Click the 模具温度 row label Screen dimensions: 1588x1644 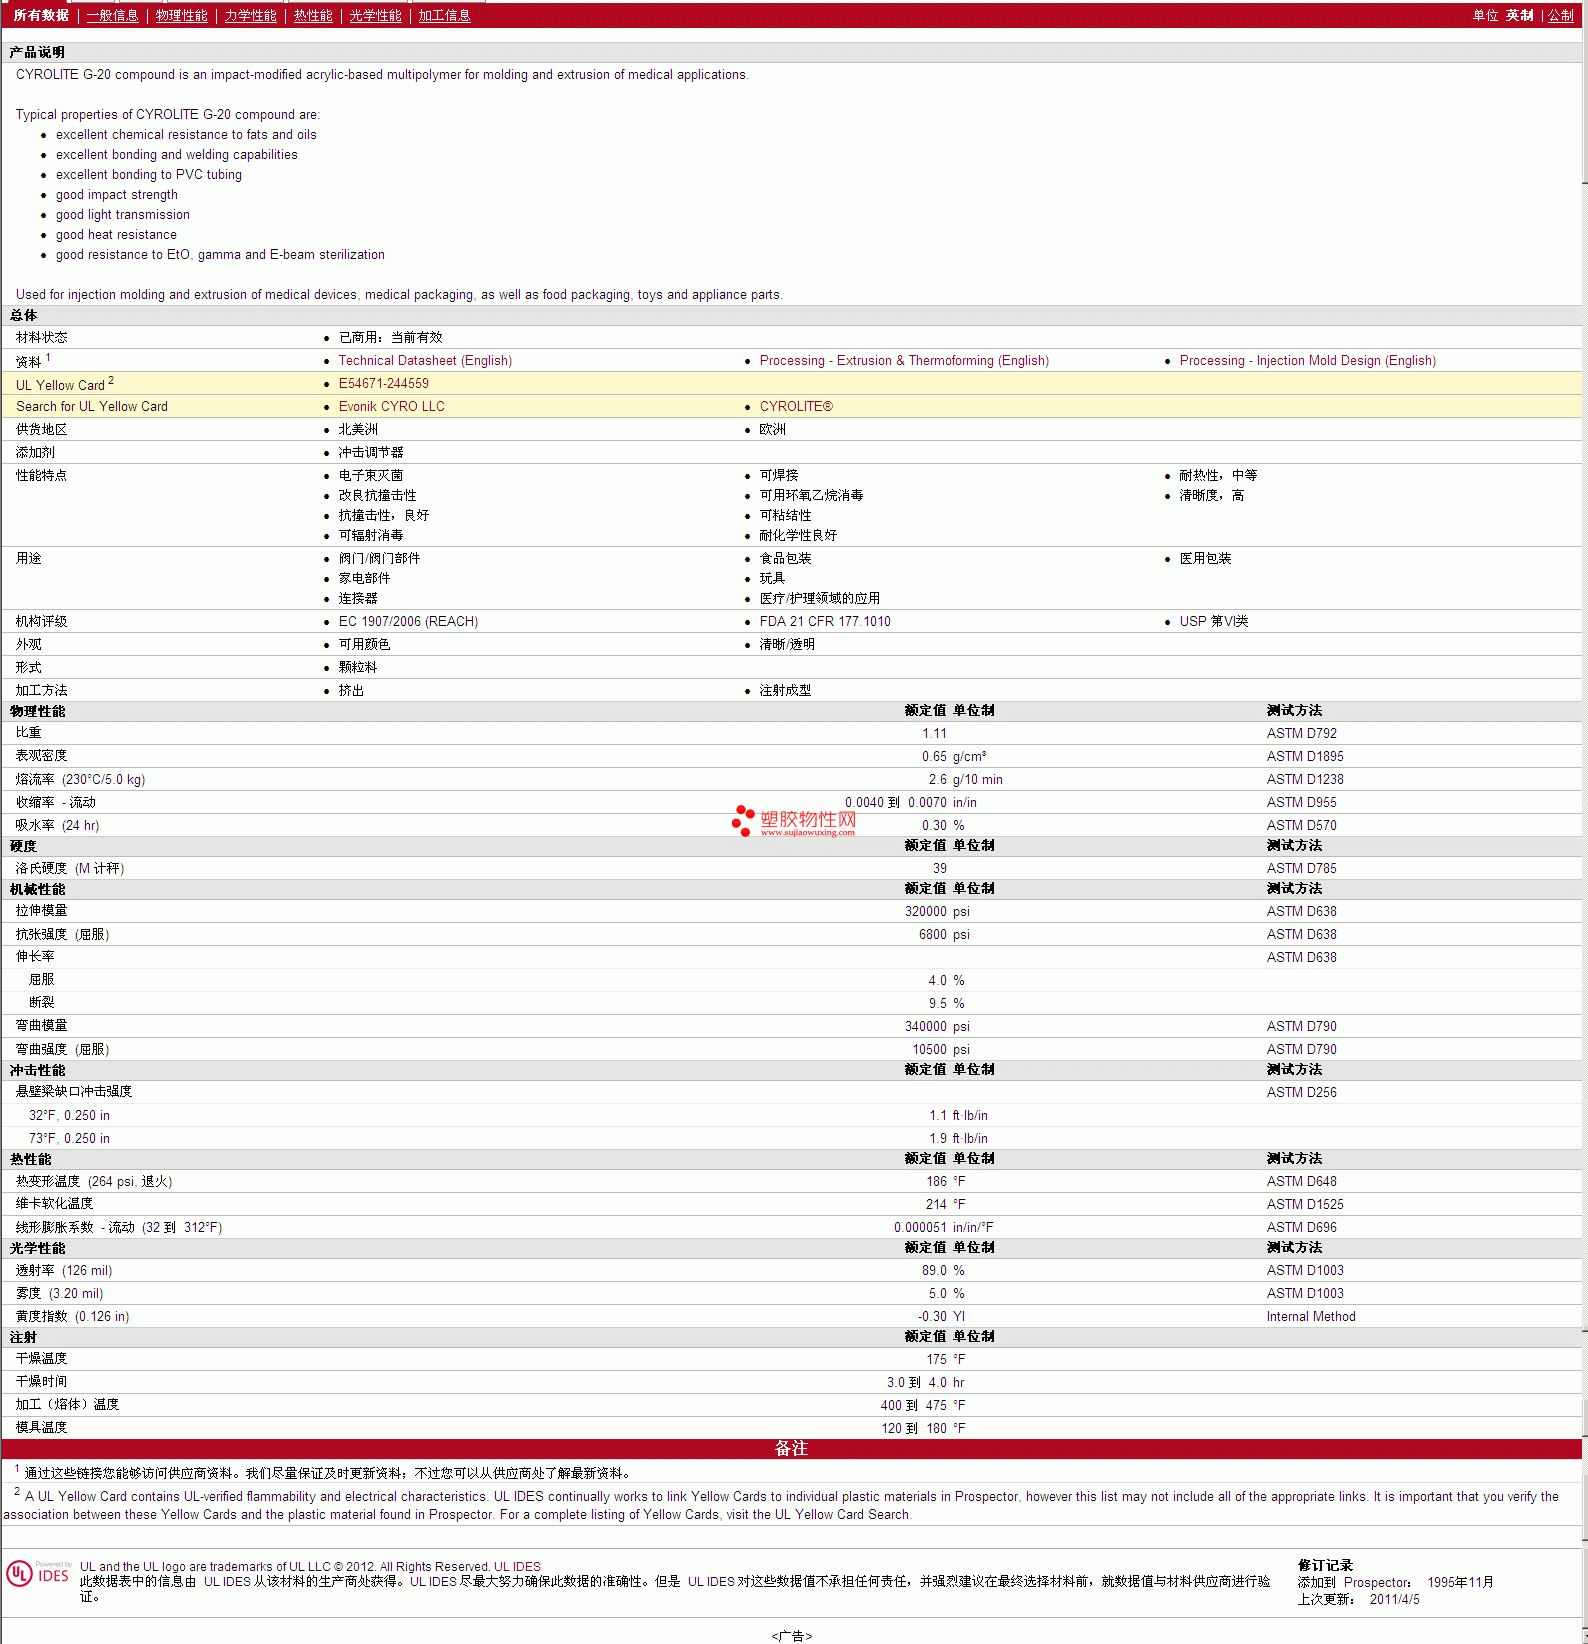point(41,1428)
